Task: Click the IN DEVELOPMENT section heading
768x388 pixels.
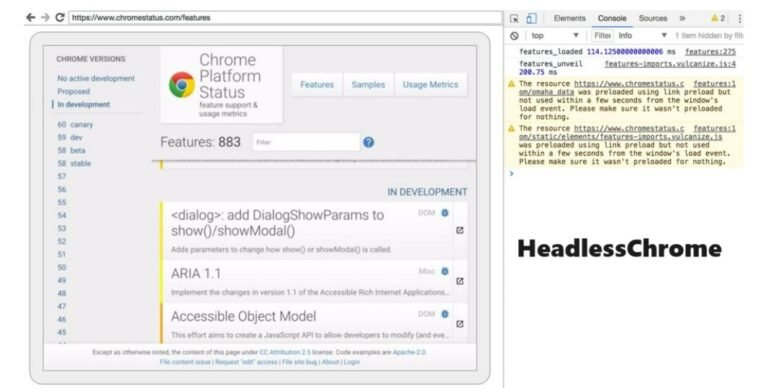Action: pyautogui.click(x=427, y=192)
